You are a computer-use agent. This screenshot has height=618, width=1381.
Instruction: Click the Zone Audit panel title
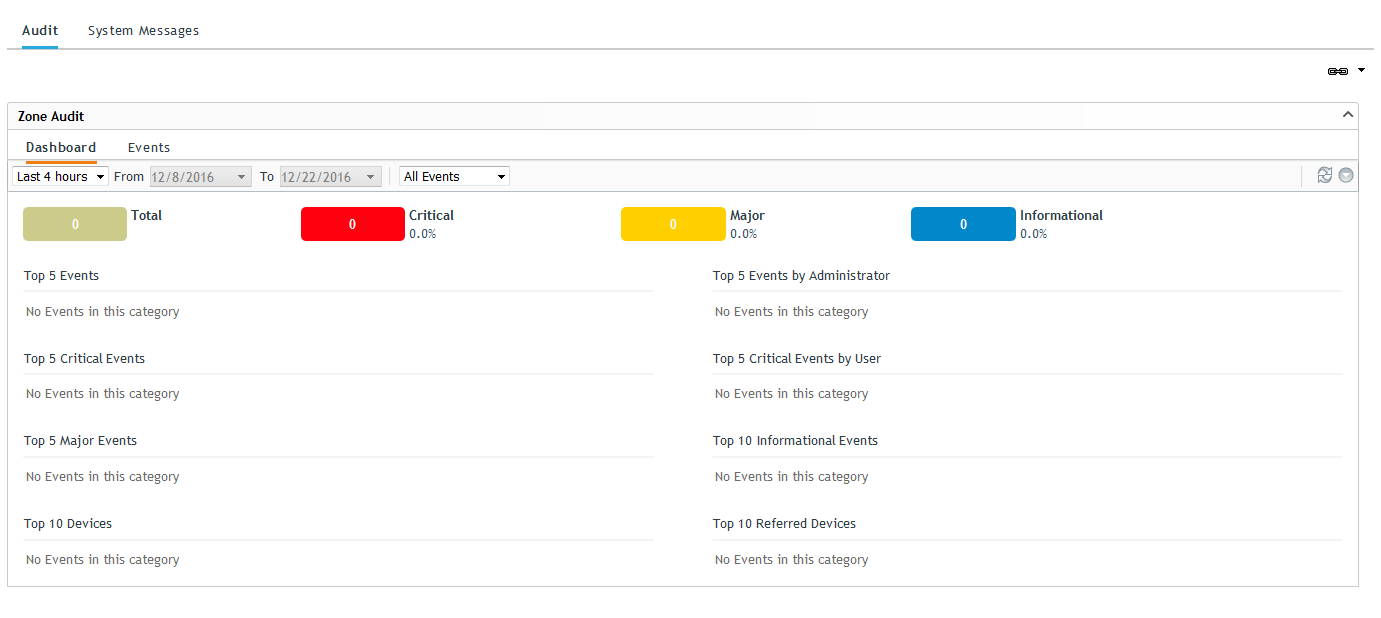coord(51,116)
